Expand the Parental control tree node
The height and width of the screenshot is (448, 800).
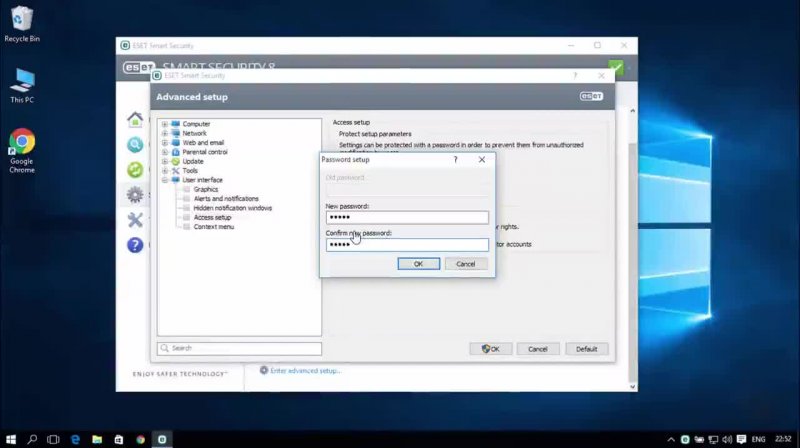tap(165, 152)
